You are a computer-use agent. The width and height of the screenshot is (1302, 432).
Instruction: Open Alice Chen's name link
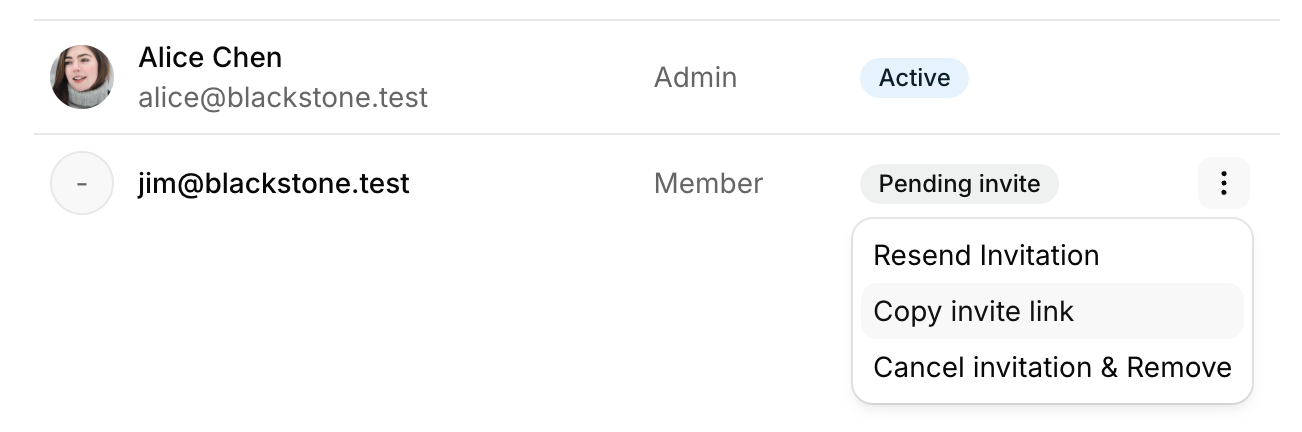click(210, 57)
